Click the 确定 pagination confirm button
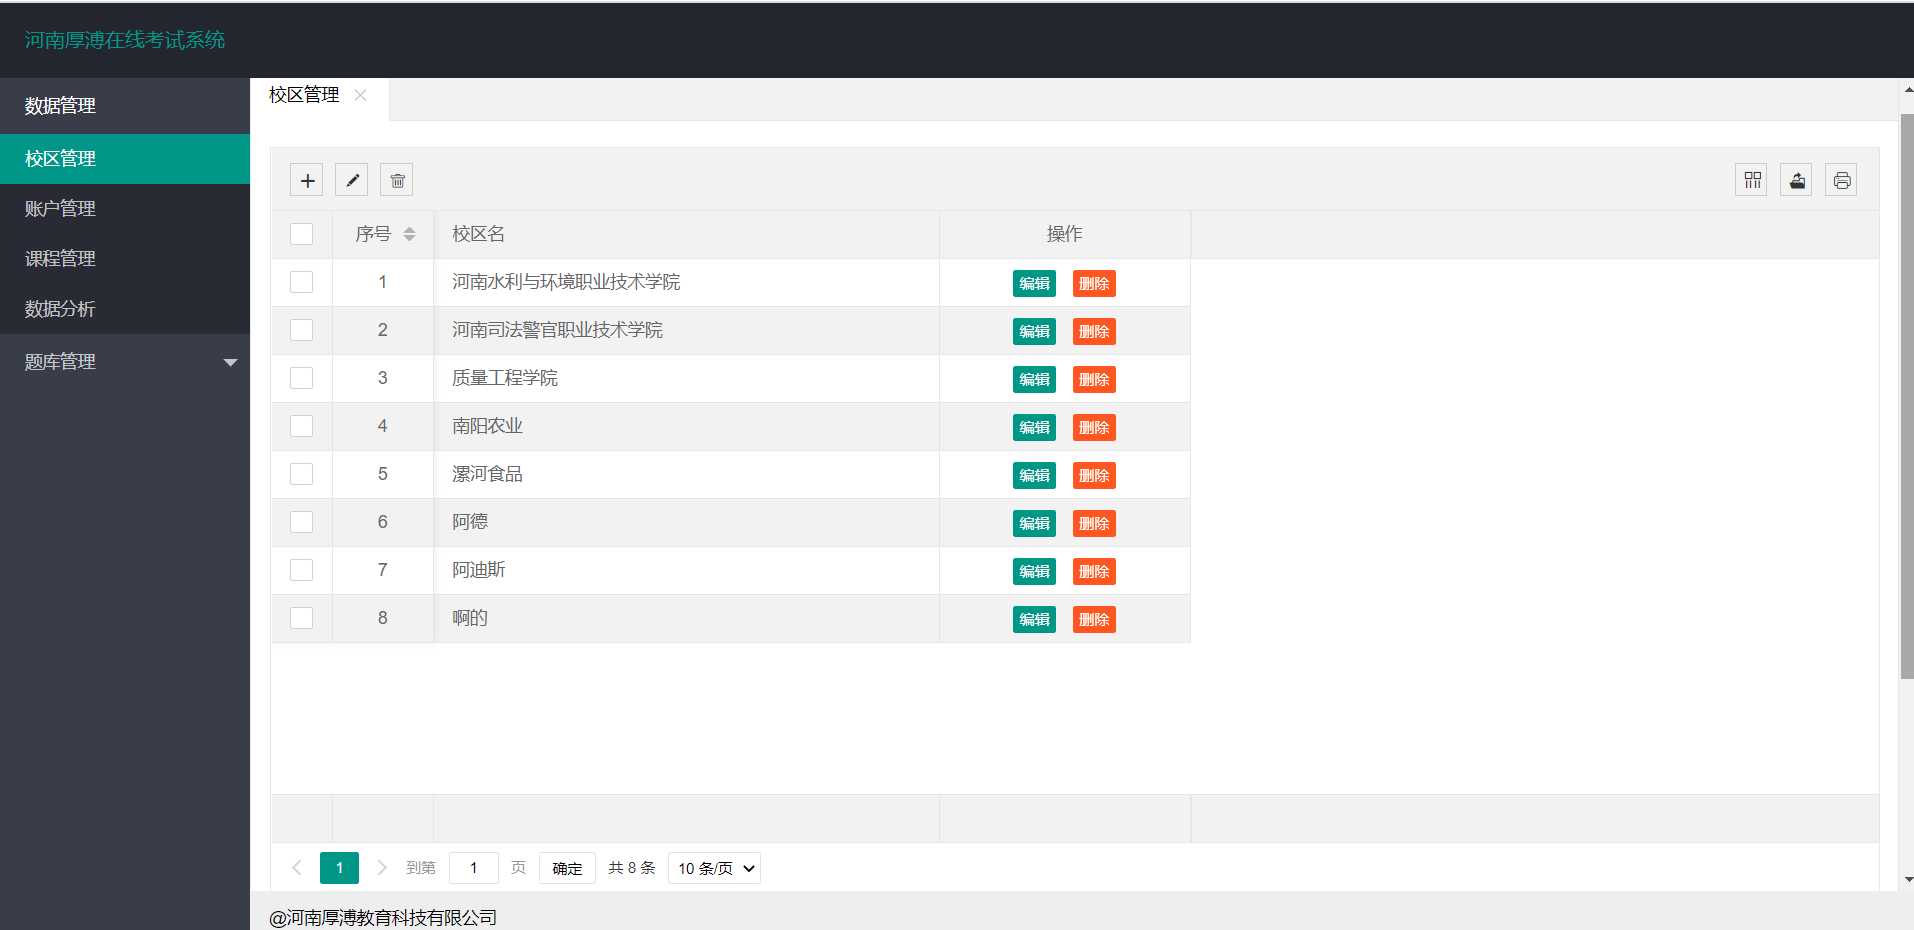This screenshot has height=930, width=1914. [567, 868]
